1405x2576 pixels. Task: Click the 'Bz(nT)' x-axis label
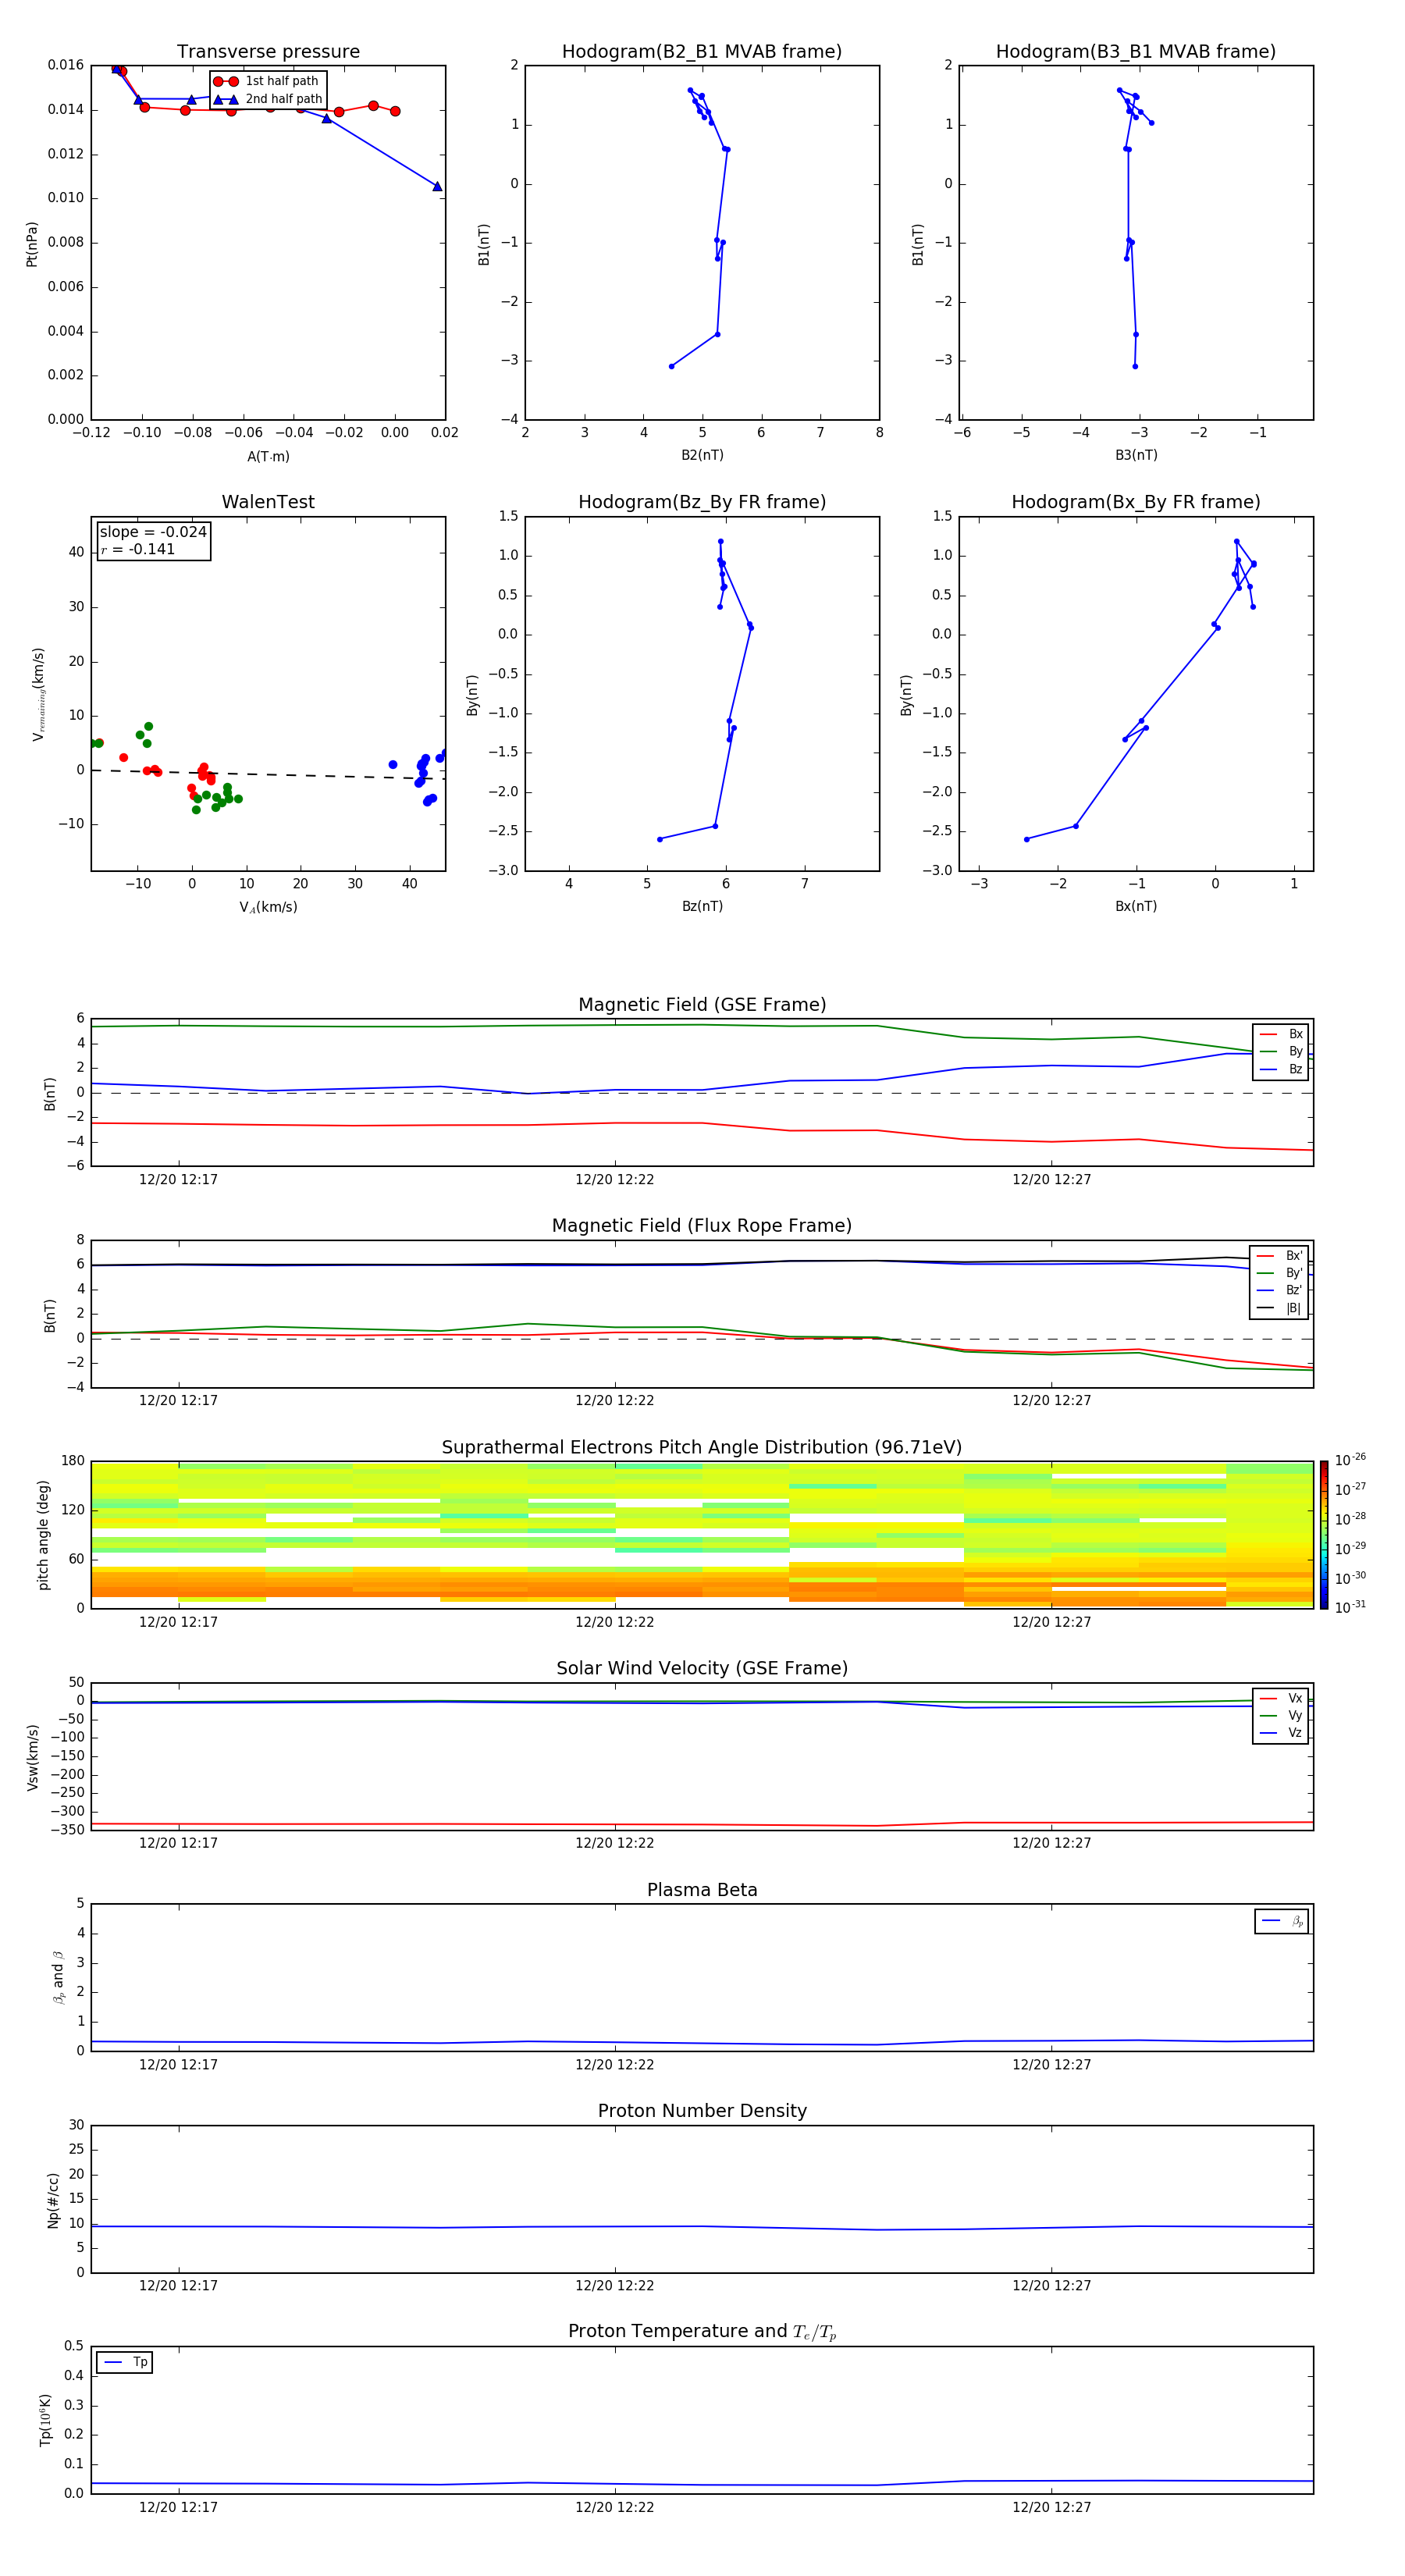[702, 906]
